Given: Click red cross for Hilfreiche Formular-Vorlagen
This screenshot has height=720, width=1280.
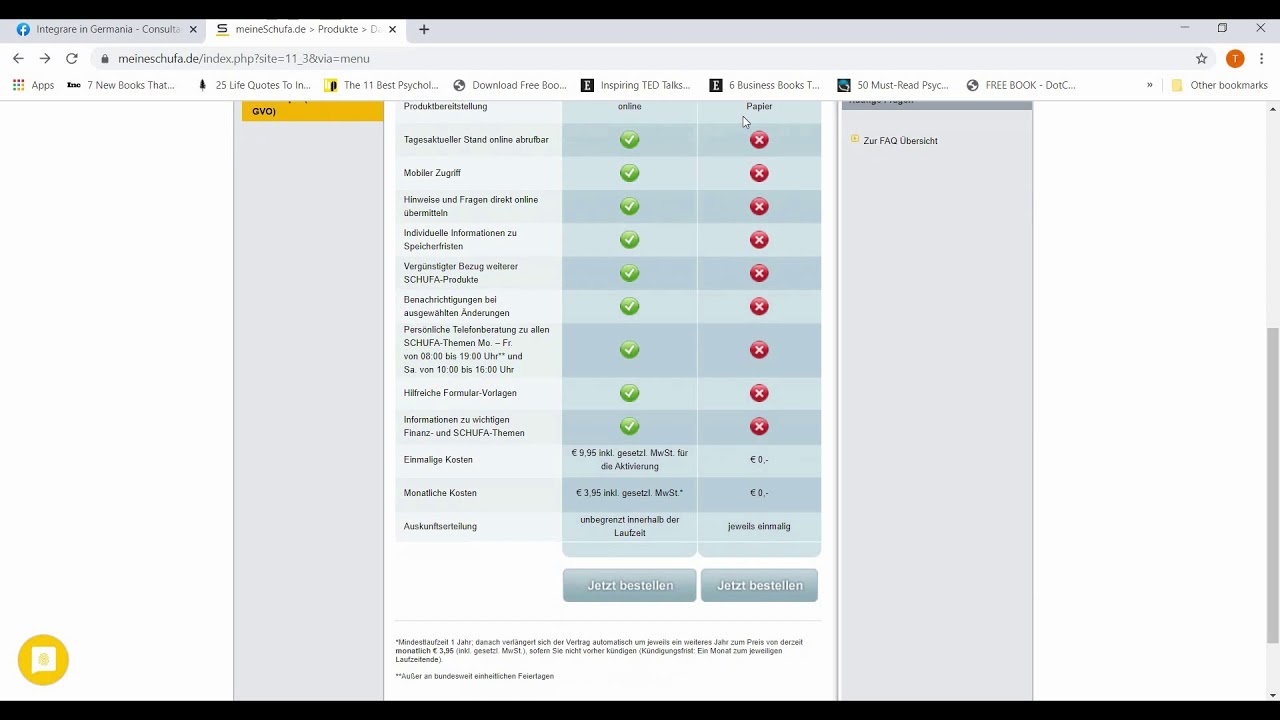Looking at the screenshot, I should click(x=759, y=393).
